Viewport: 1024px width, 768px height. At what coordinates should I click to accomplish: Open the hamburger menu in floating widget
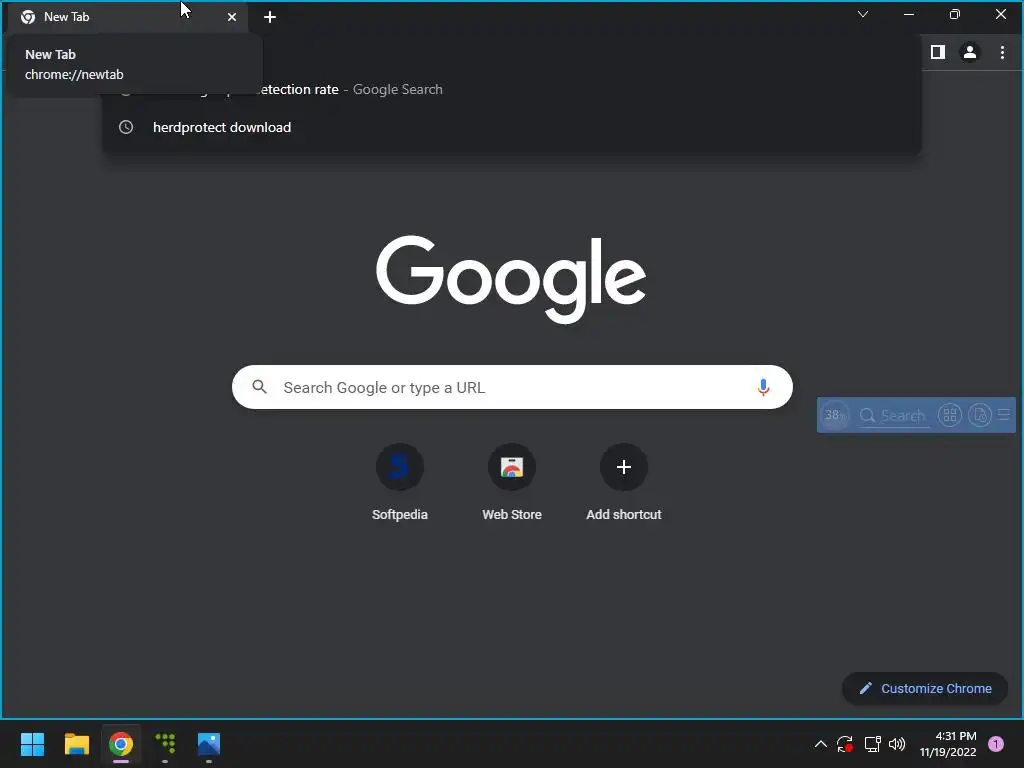(1004, 415)
